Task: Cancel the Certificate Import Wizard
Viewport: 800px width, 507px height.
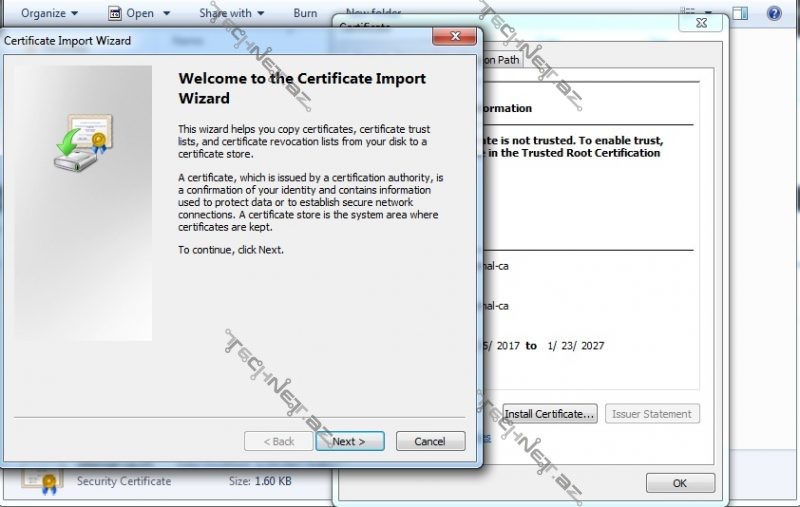Action: coord(430,441)
